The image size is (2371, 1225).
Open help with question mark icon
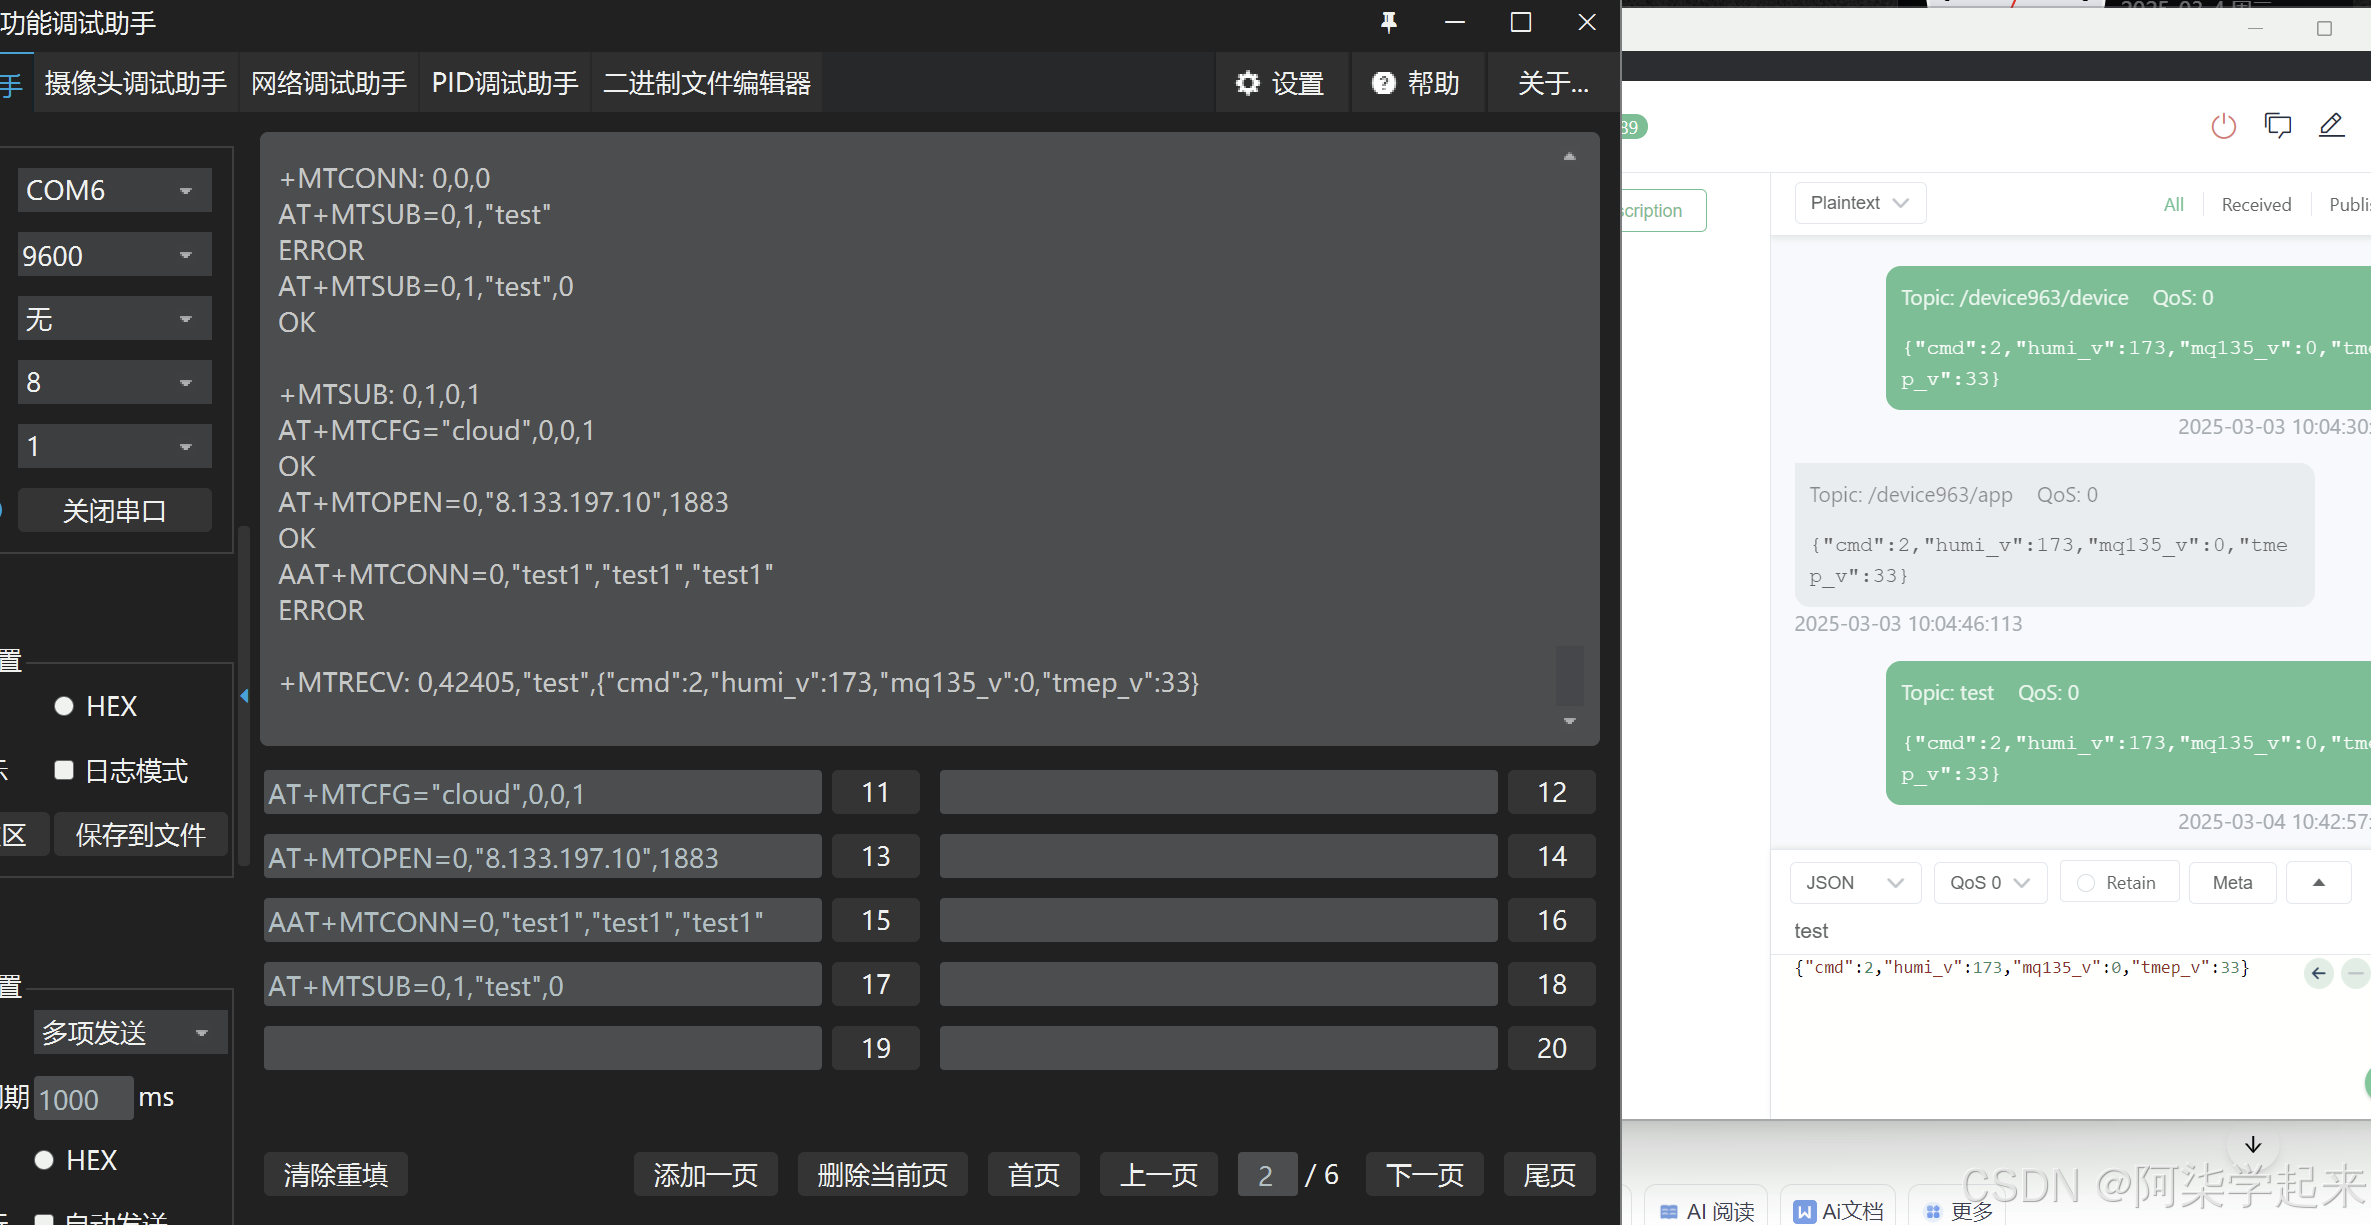point(1415,83)
